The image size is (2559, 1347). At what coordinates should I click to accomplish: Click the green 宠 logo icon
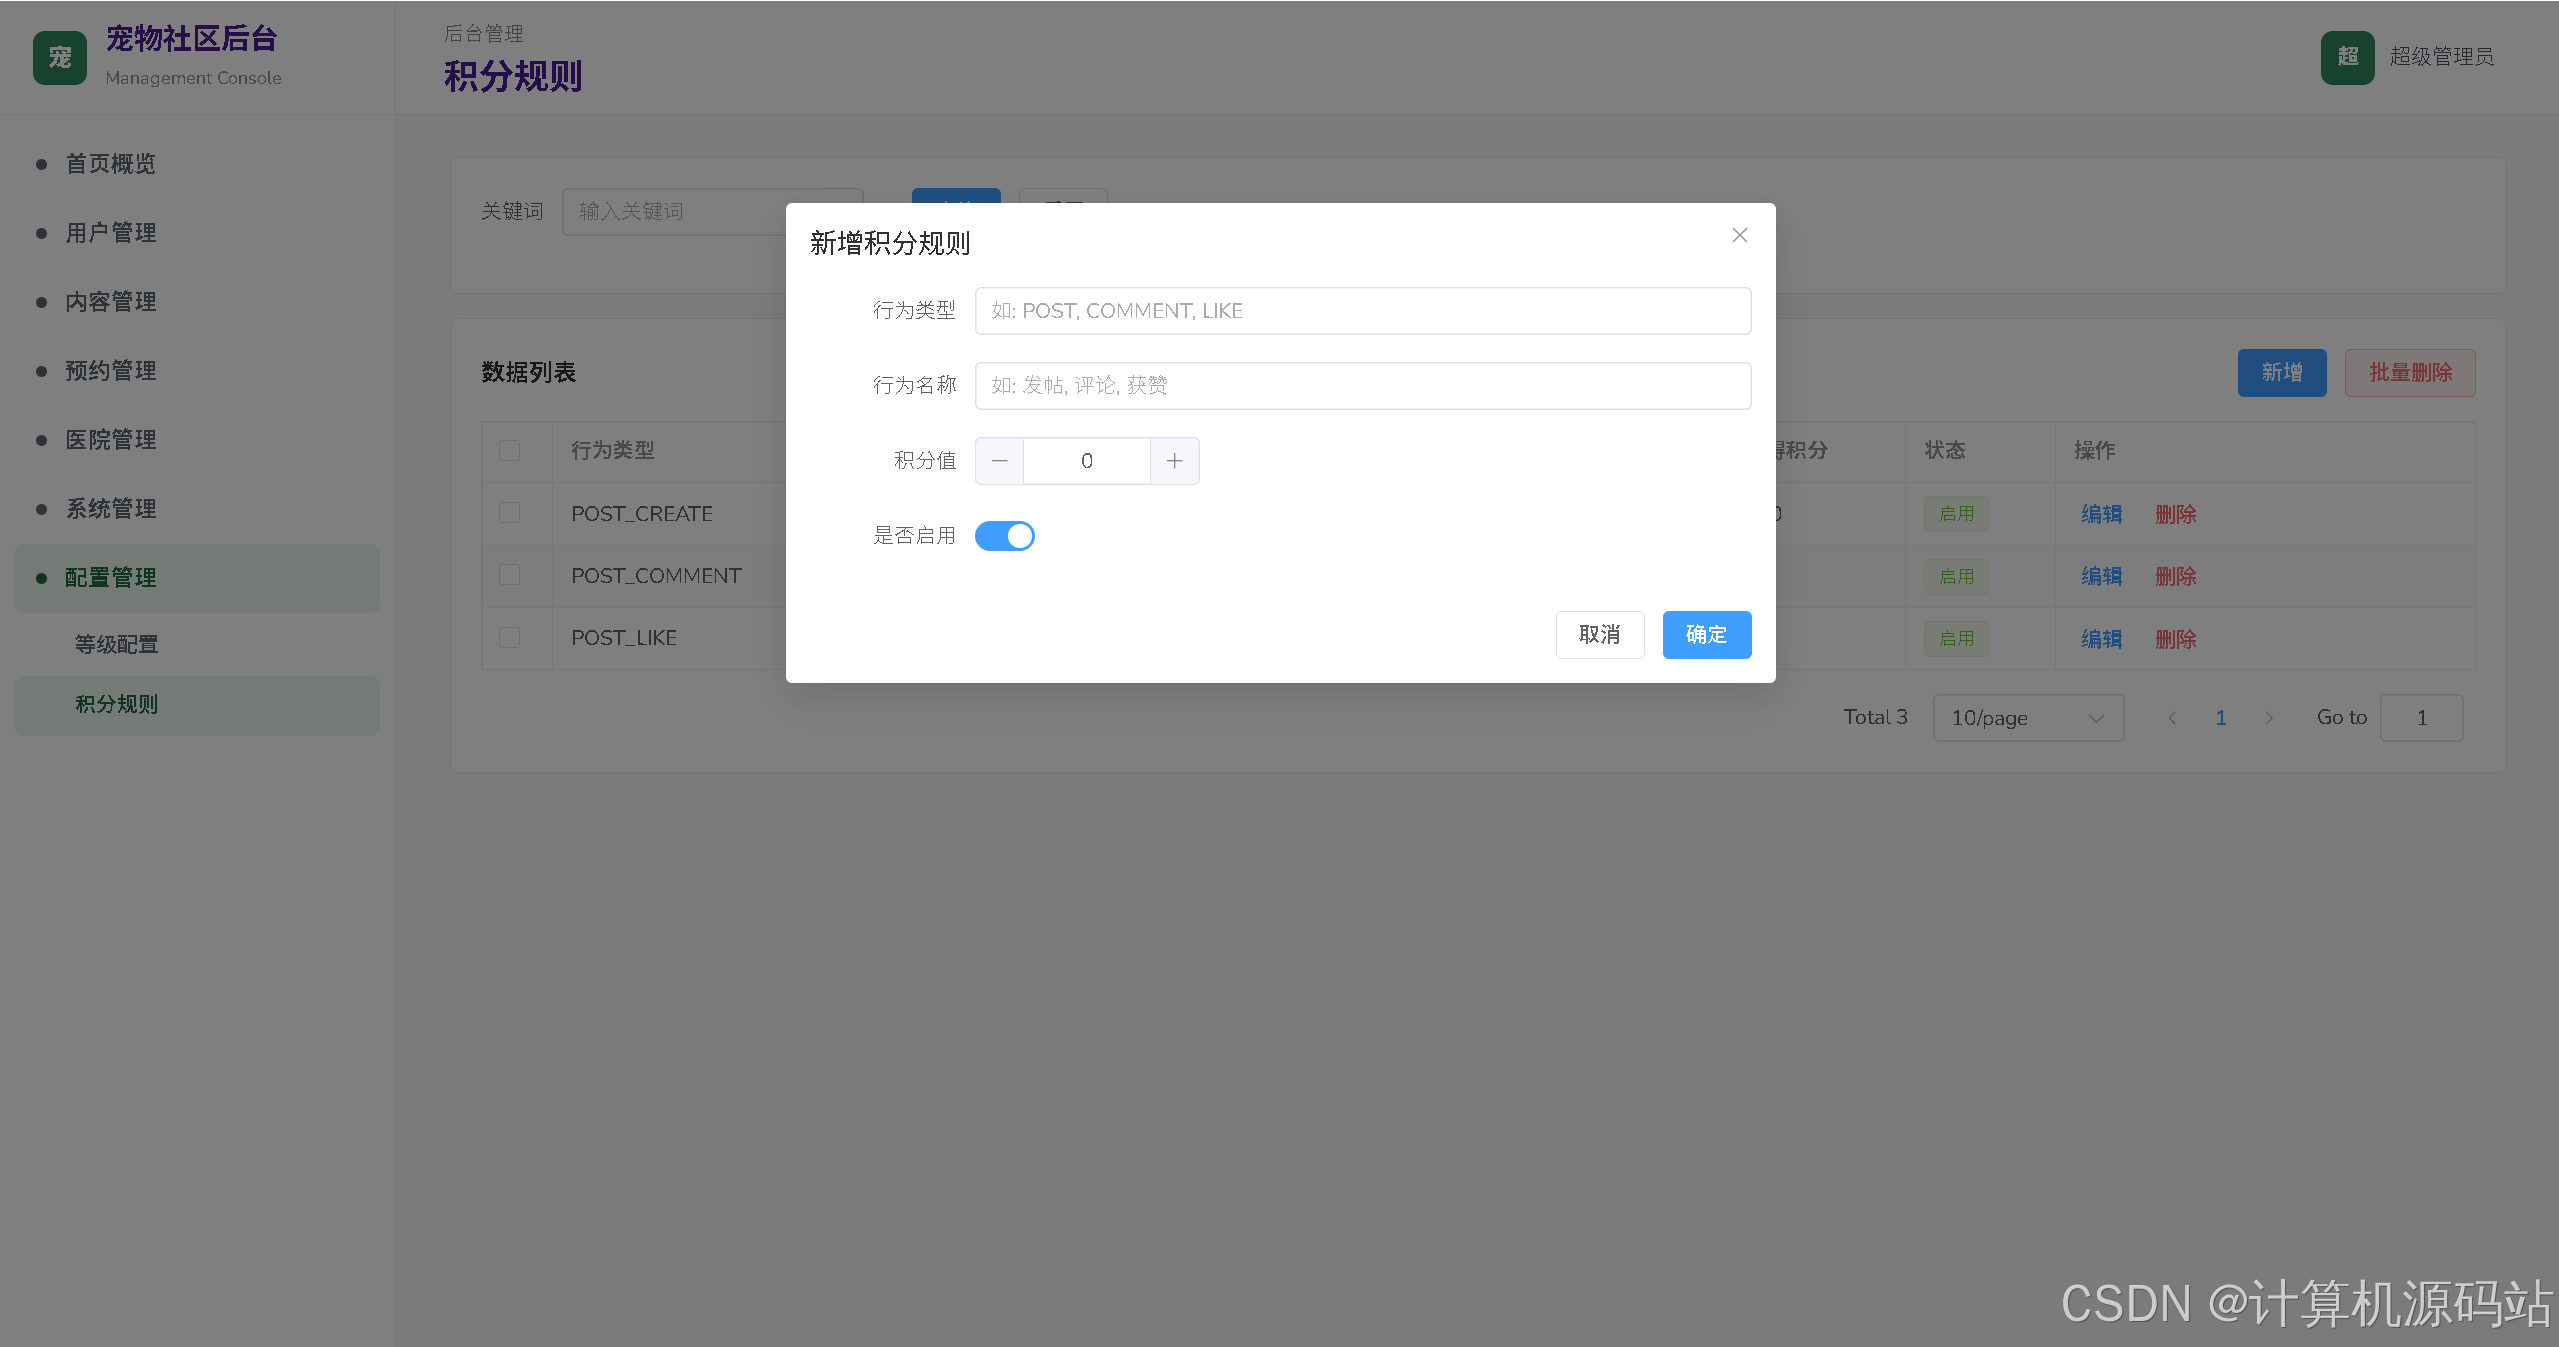point(60,58)
